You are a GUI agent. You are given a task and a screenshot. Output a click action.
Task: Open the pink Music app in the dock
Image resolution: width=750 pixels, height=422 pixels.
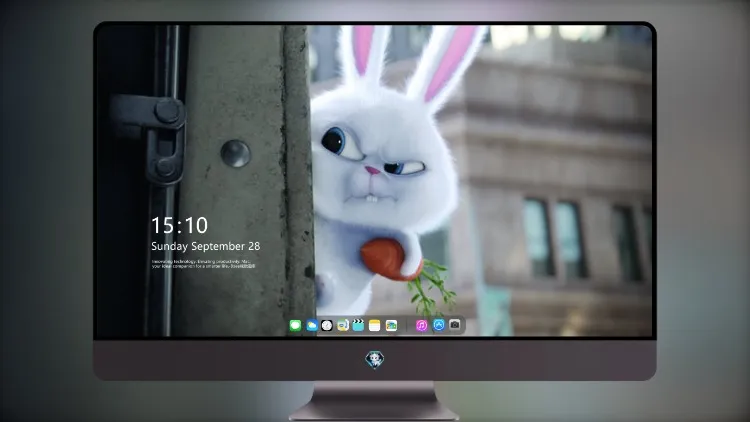(421, 326)
